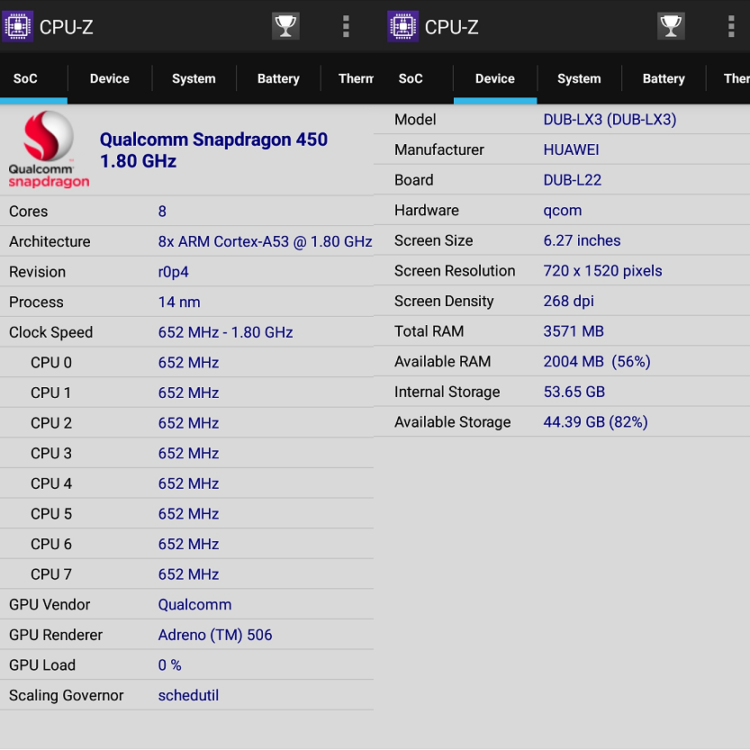Open the System tab on the left screen
750x750 pixels.
point(193,78)
